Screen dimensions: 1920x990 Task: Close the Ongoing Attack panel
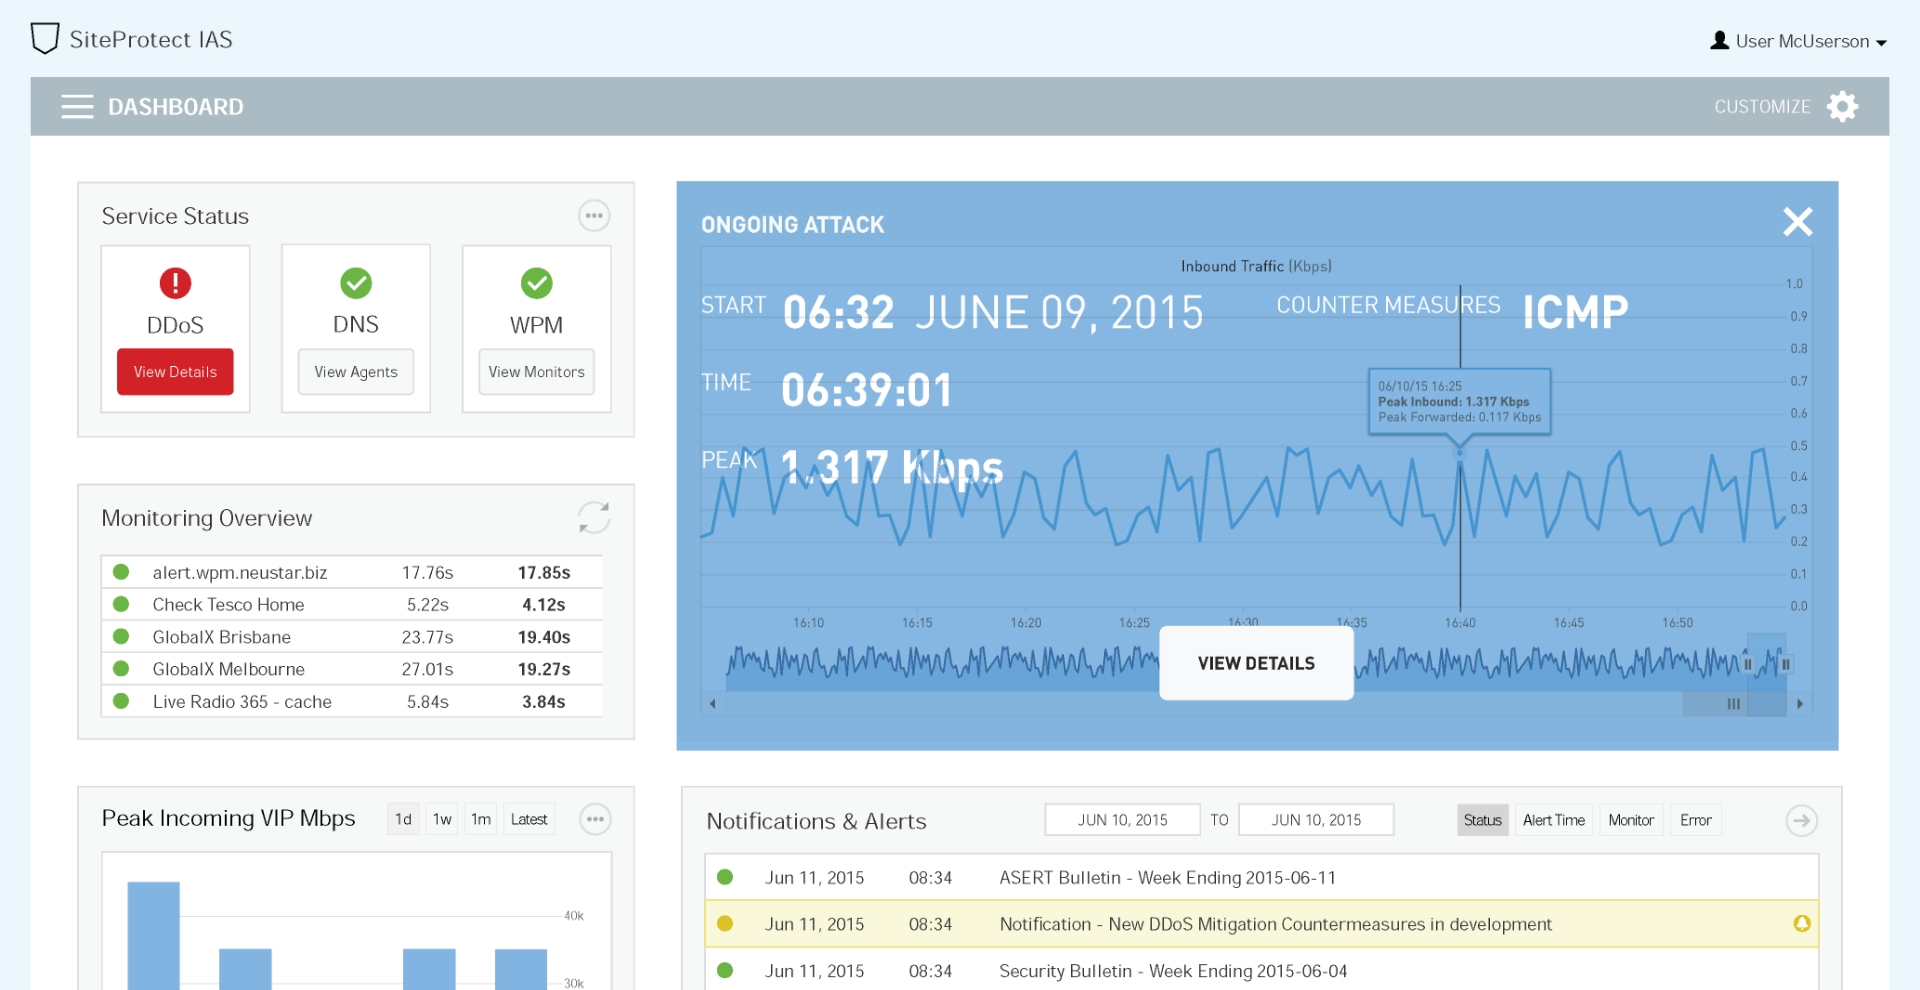pyautogui.click(x=1797, y=222)
